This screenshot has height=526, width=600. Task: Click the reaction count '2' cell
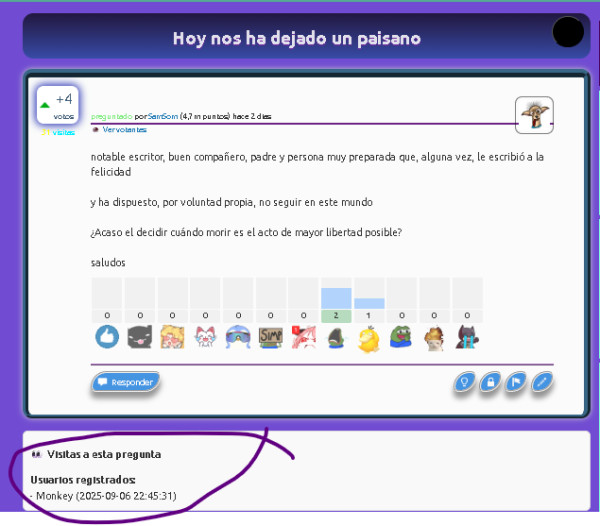336,316
